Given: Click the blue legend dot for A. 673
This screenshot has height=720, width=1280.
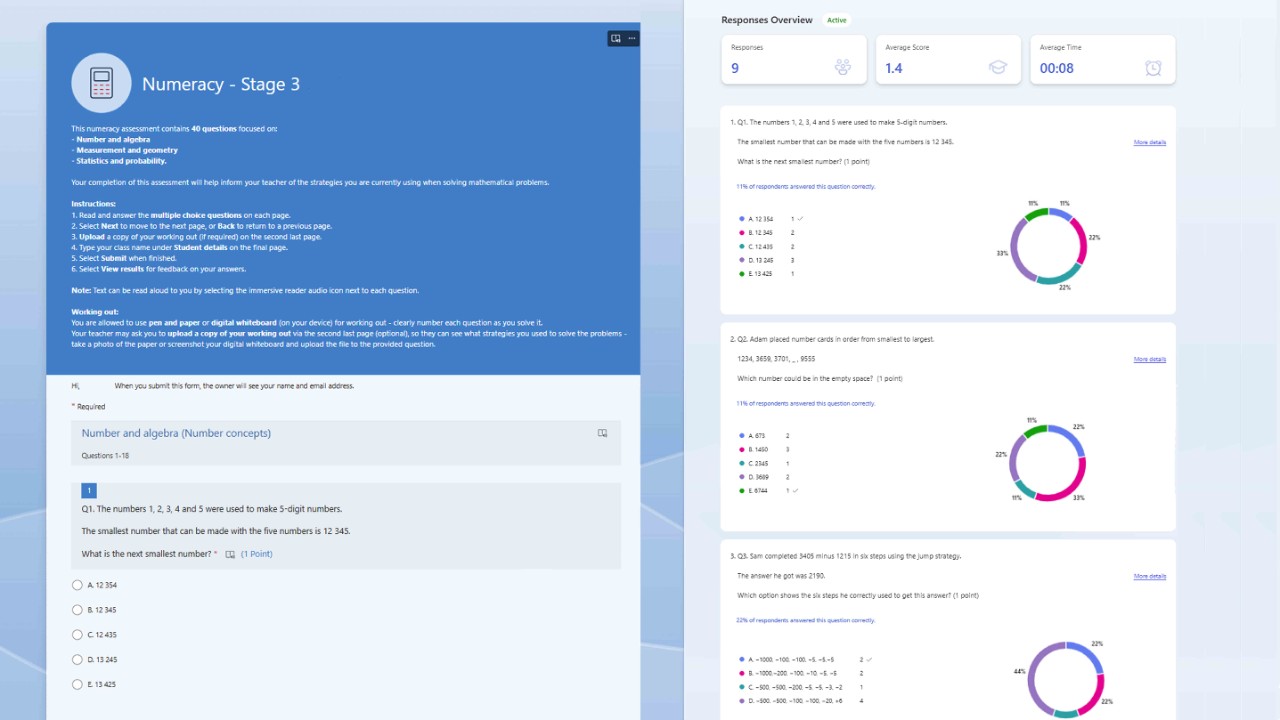Looking at the screenshot, I should [x=742, y=436].
